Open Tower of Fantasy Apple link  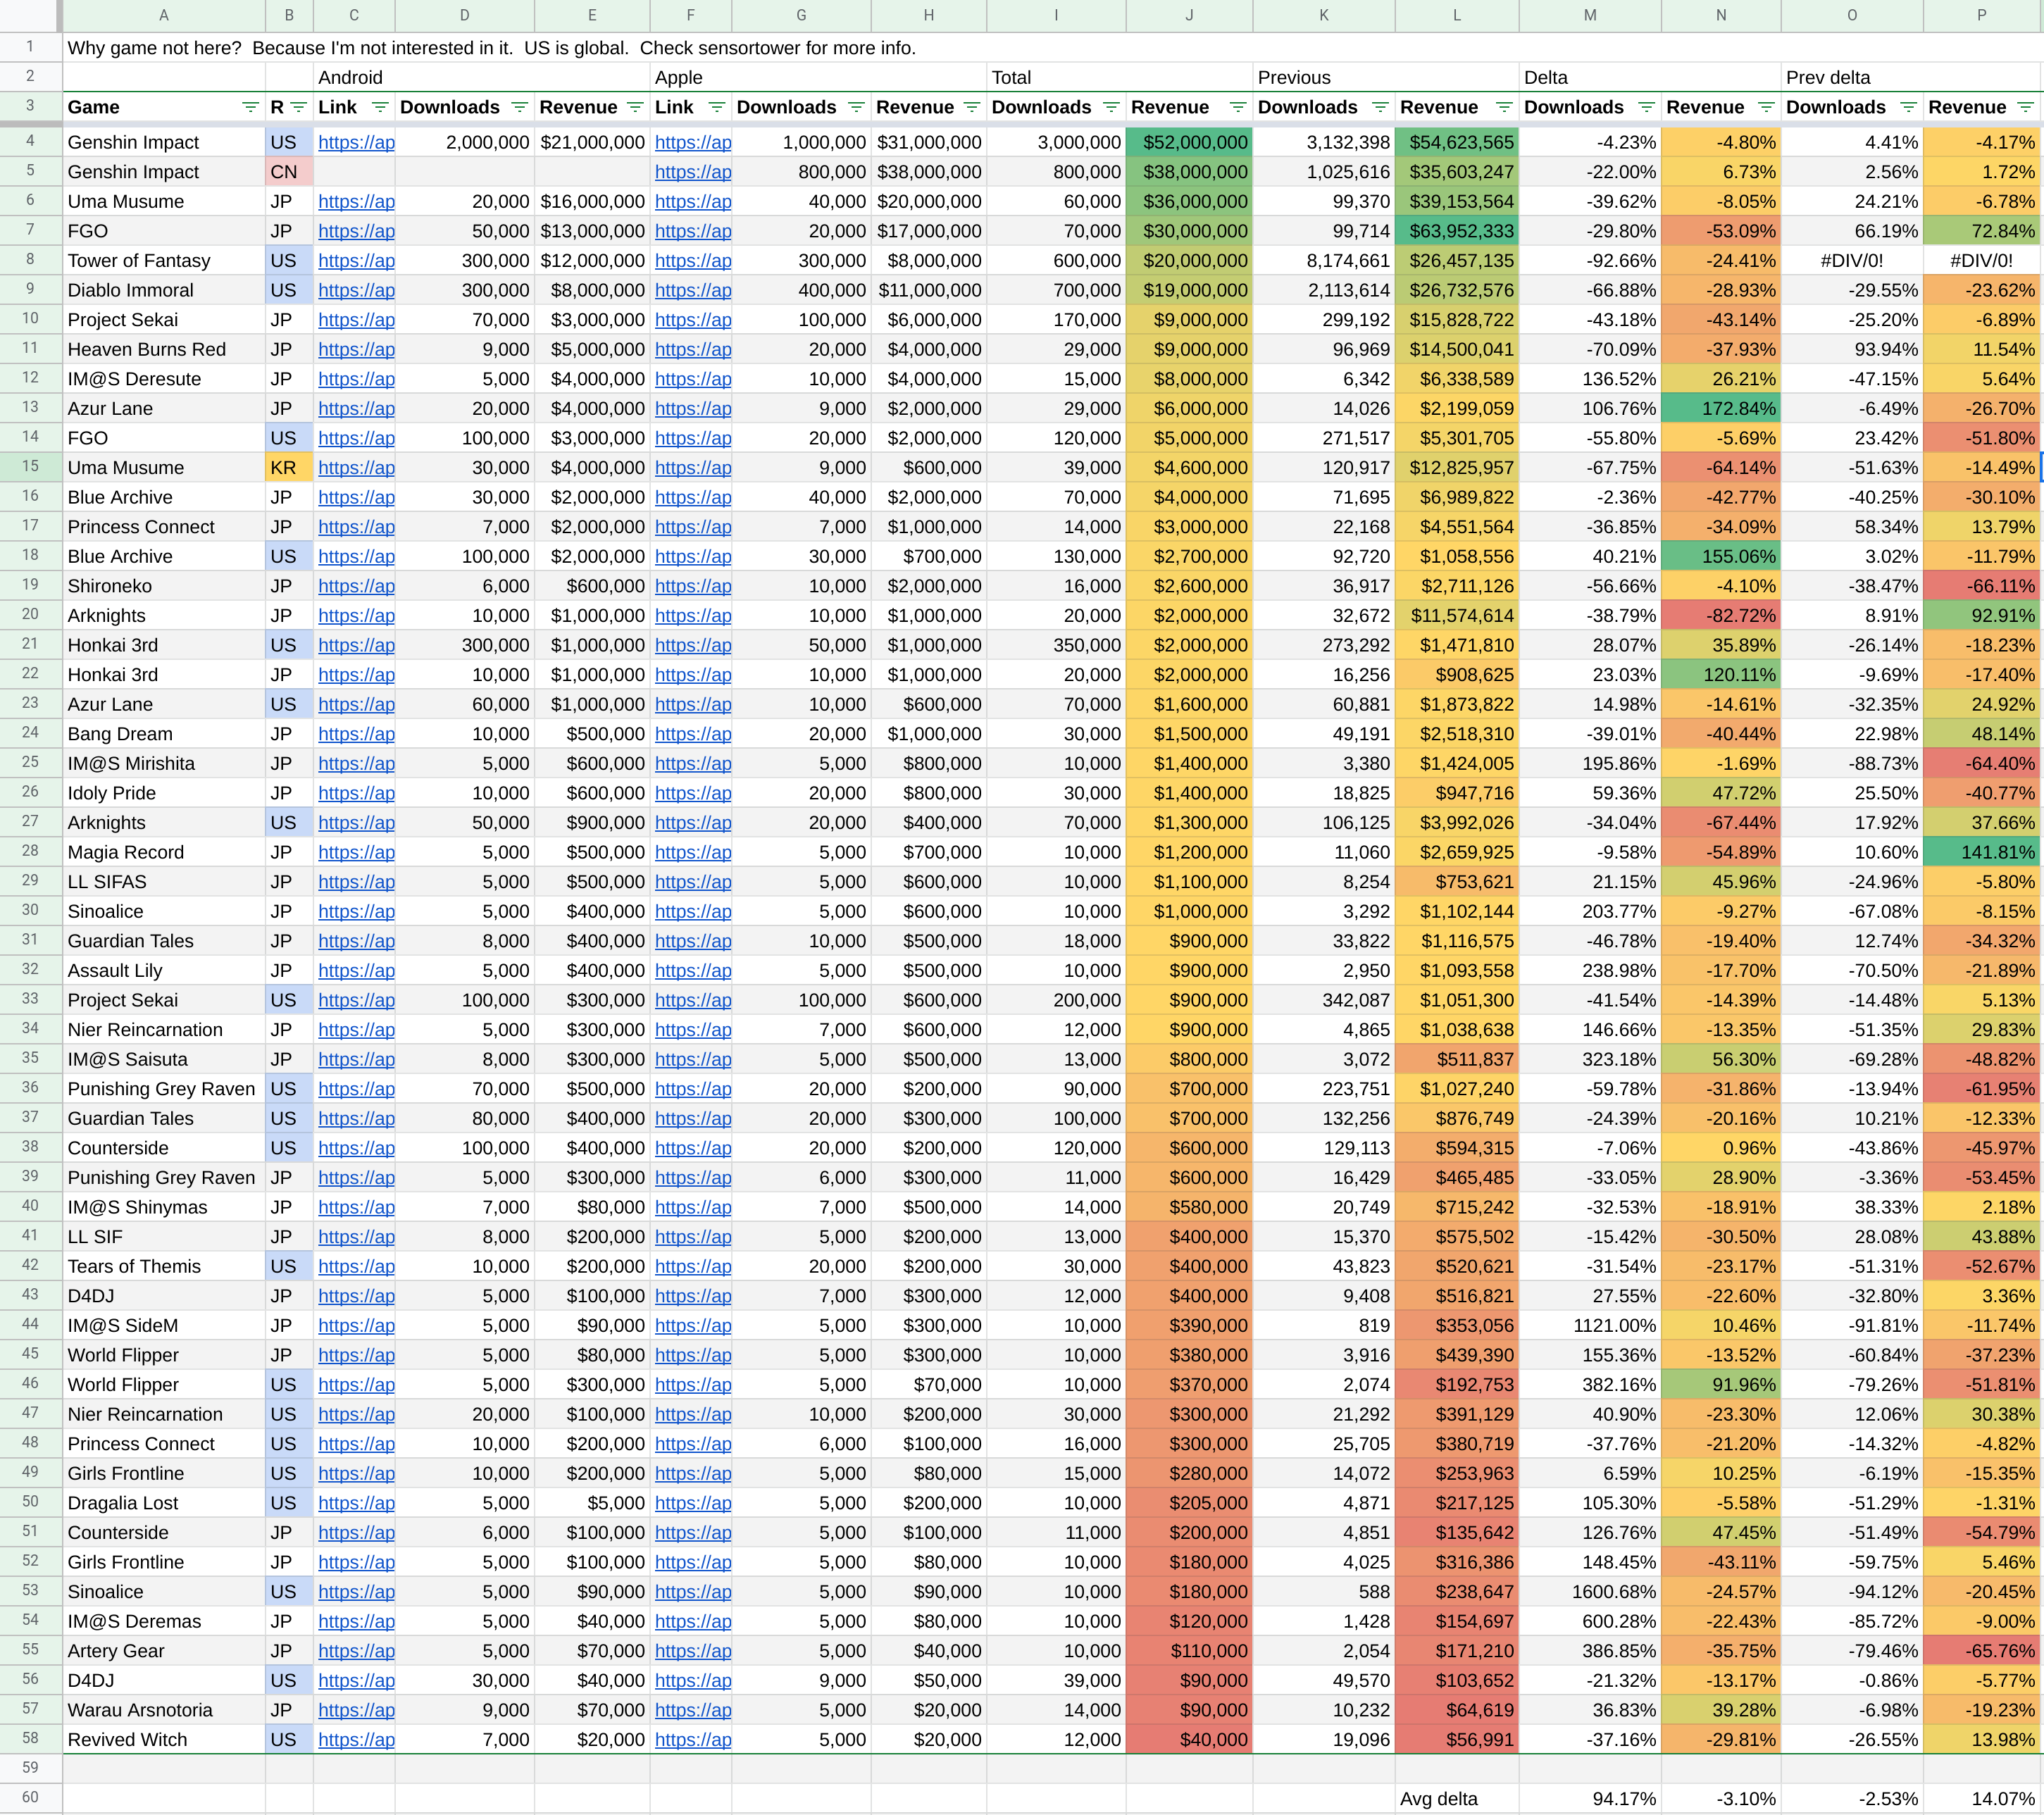[x=693, y=260]
